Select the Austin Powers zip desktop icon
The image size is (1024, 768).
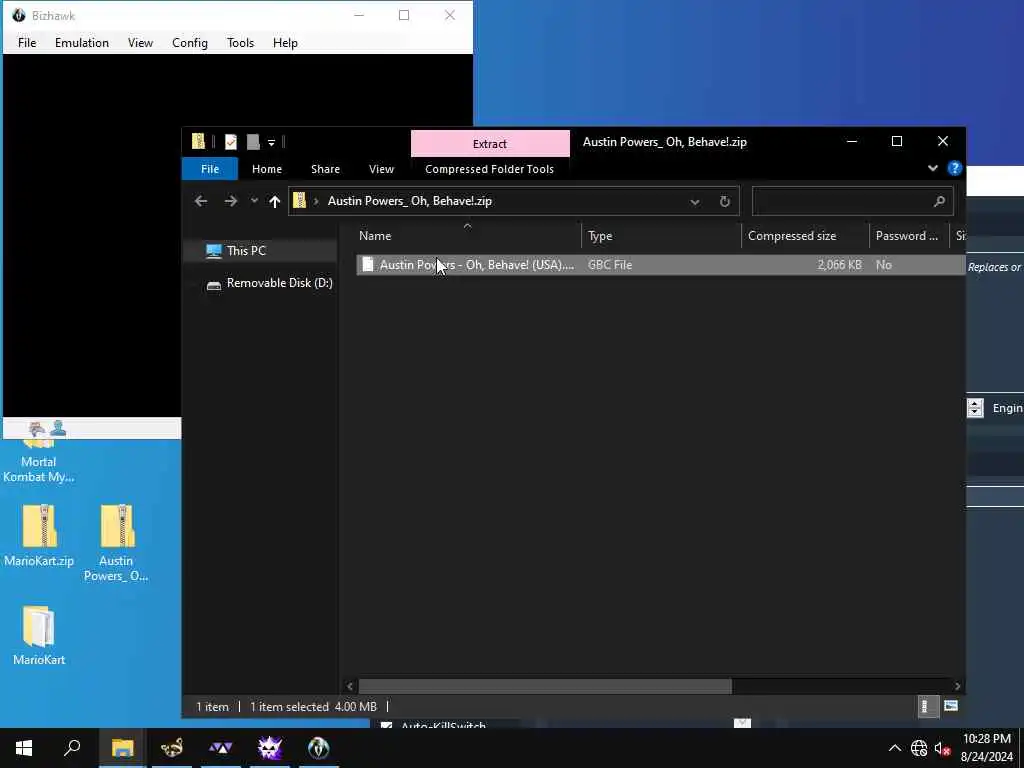116,542
